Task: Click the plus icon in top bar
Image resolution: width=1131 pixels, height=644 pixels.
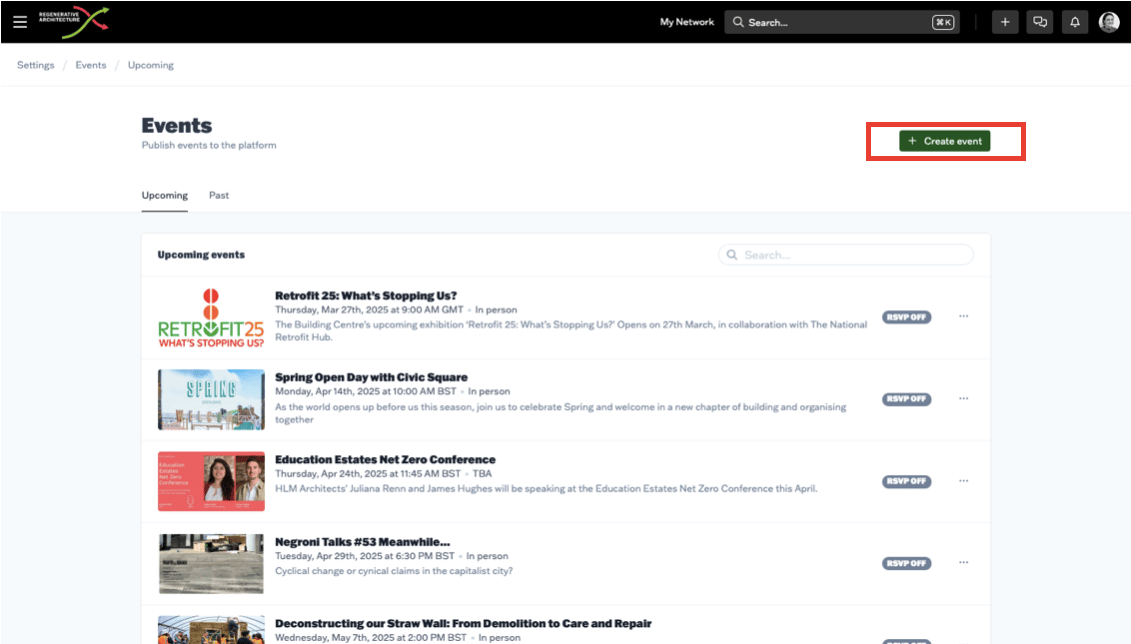Action: 1005,22
